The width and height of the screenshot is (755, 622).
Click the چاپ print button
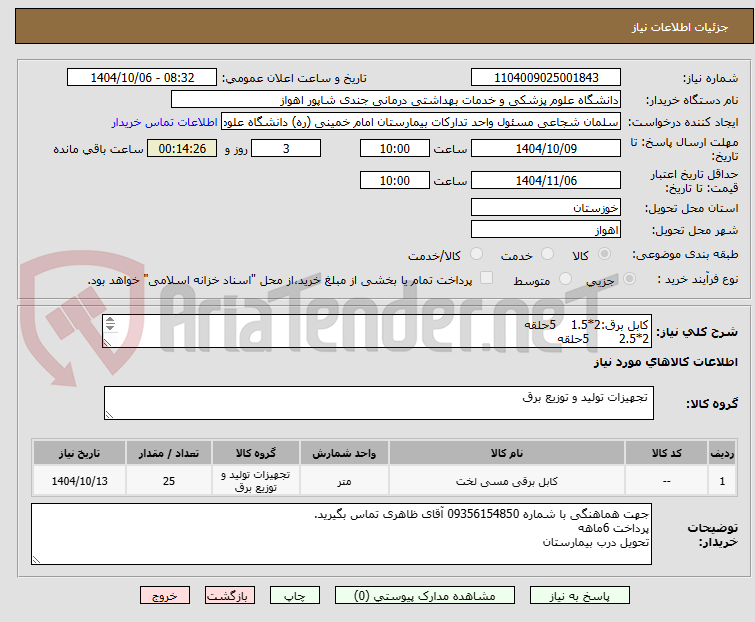294,596
